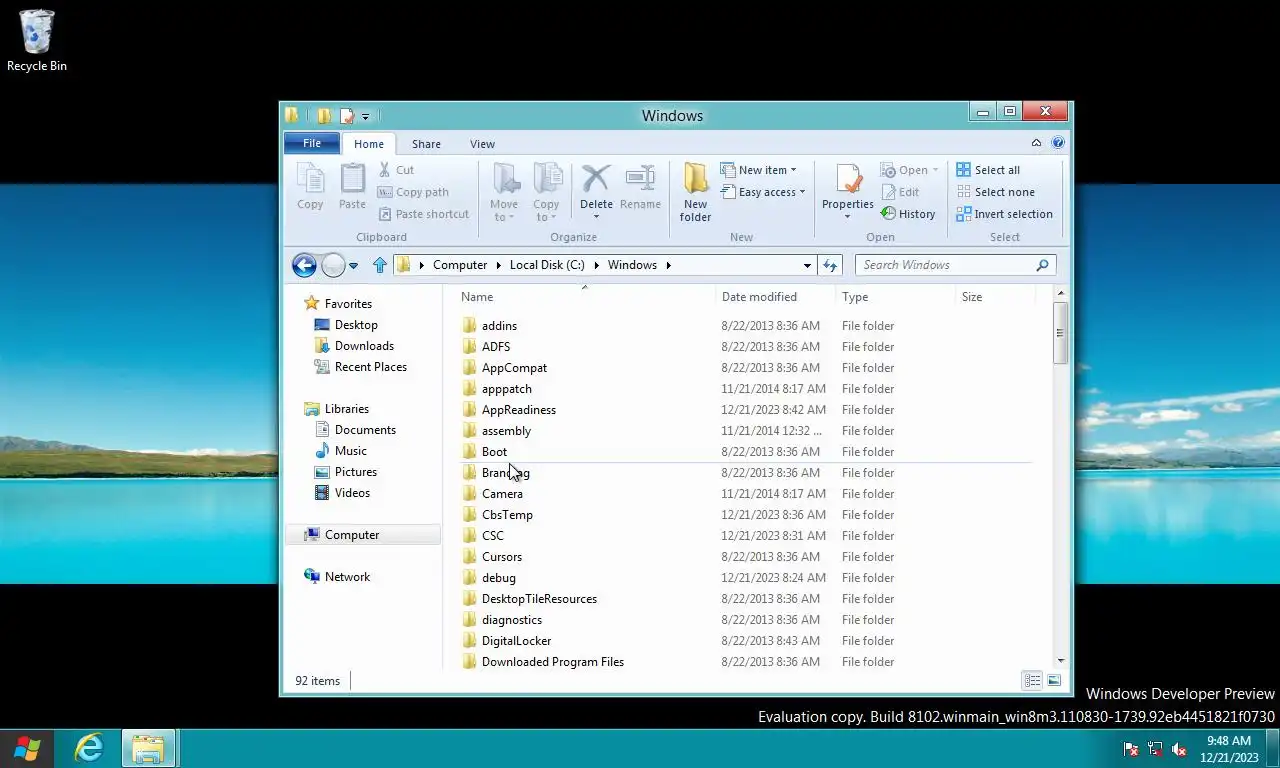Click the Paste ribbon icon

click(x=352, y=188)
